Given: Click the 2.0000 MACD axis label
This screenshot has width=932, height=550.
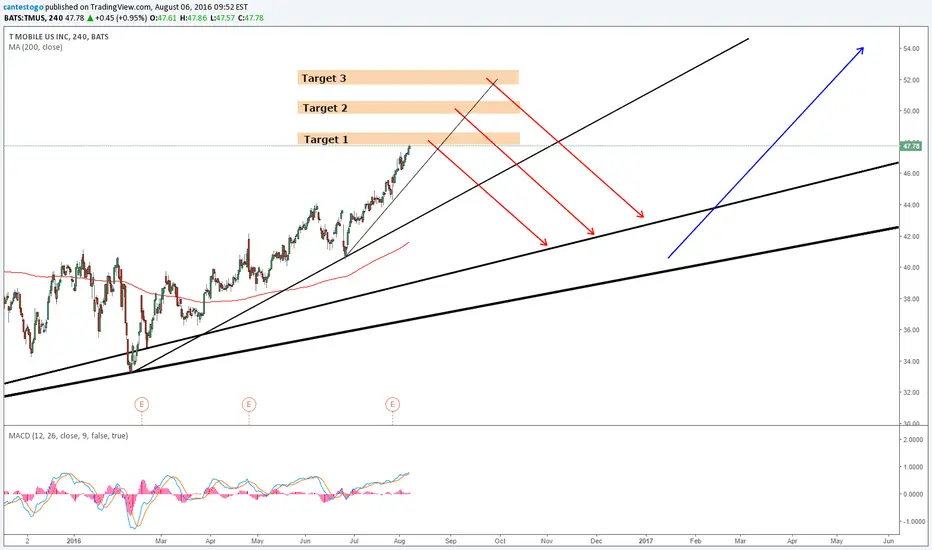Looking at the screenshot, I should tap(912, 440).
